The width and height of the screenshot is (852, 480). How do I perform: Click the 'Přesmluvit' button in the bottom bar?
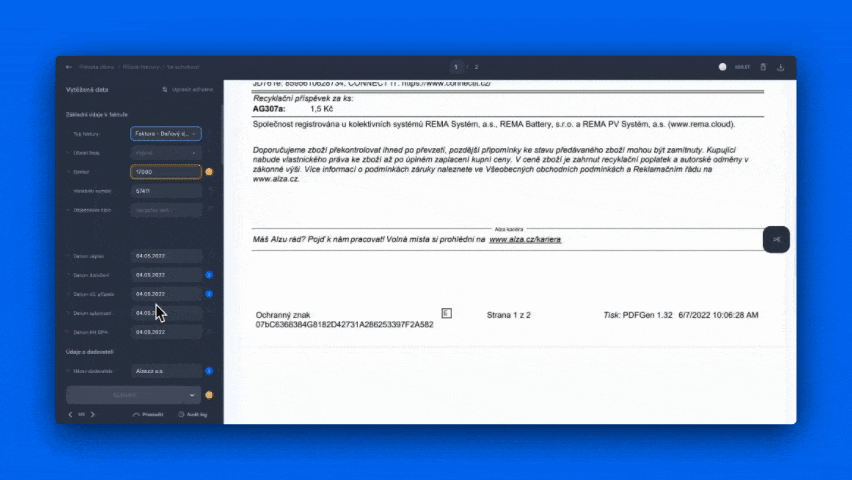[148, 414]
